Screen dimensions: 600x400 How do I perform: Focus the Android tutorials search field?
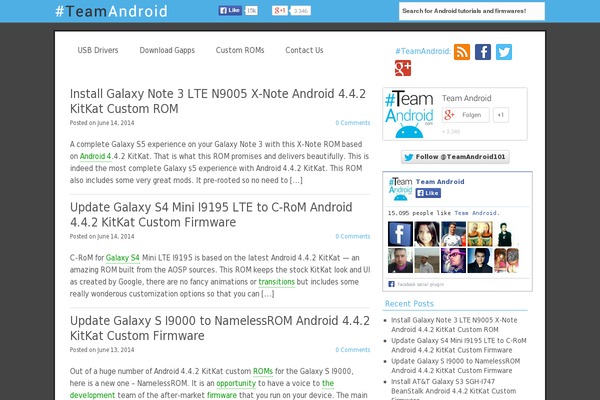click(471, 11)
